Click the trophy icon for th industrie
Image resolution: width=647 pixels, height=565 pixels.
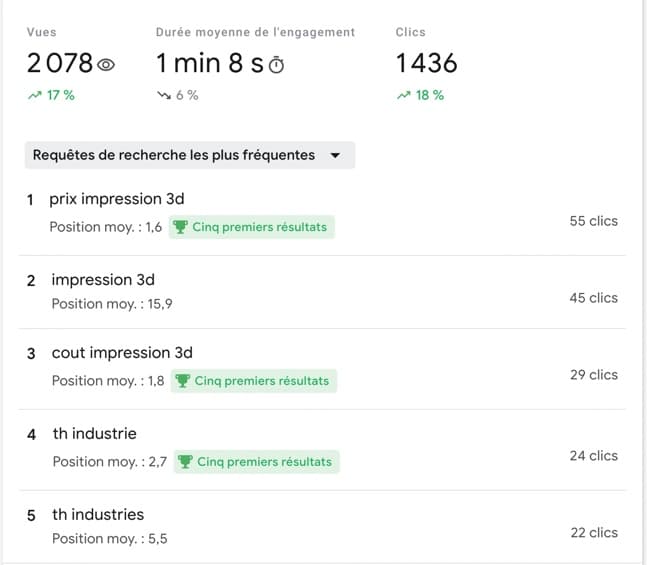pos(185,462)
